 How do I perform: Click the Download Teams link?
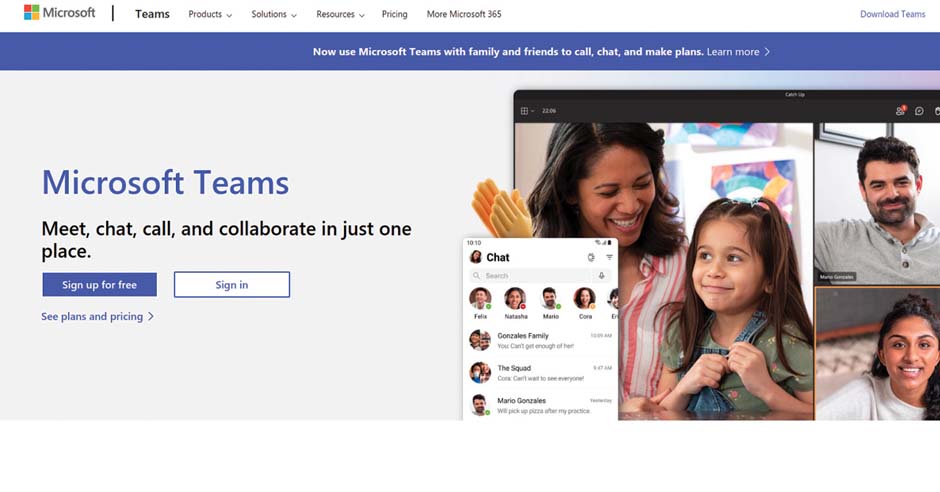point(893,14)
